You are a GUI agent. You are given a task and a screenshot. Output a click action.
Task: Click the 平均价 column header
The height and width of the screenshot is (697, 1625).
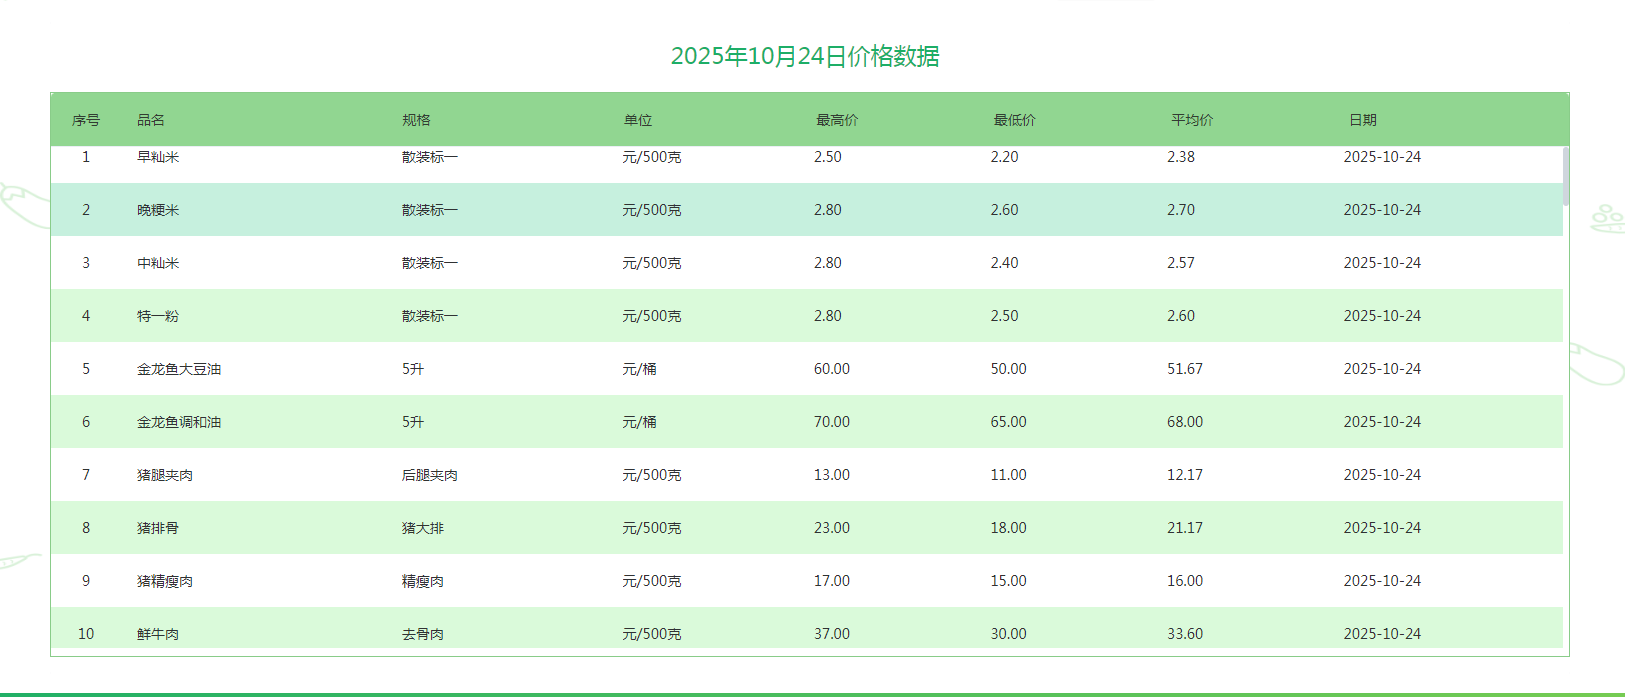click(1192, 120)
